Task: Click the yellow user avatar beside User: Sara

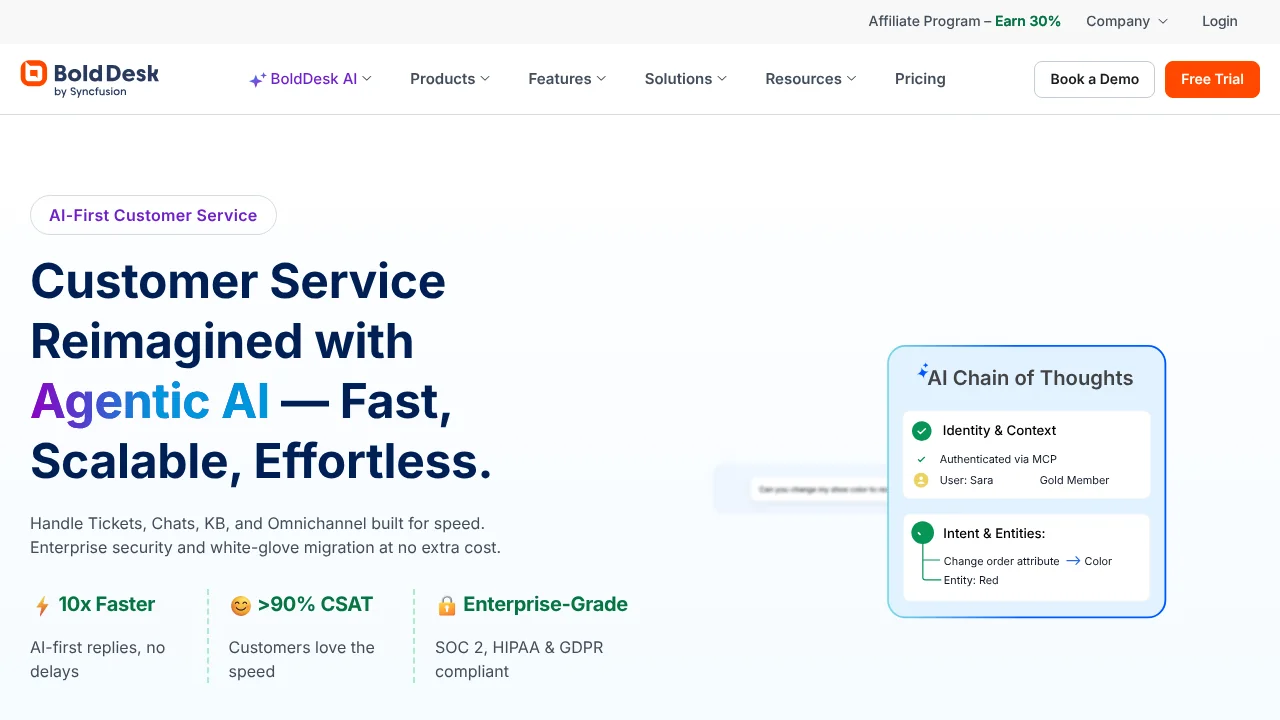Action: click(x=921, y=480)
